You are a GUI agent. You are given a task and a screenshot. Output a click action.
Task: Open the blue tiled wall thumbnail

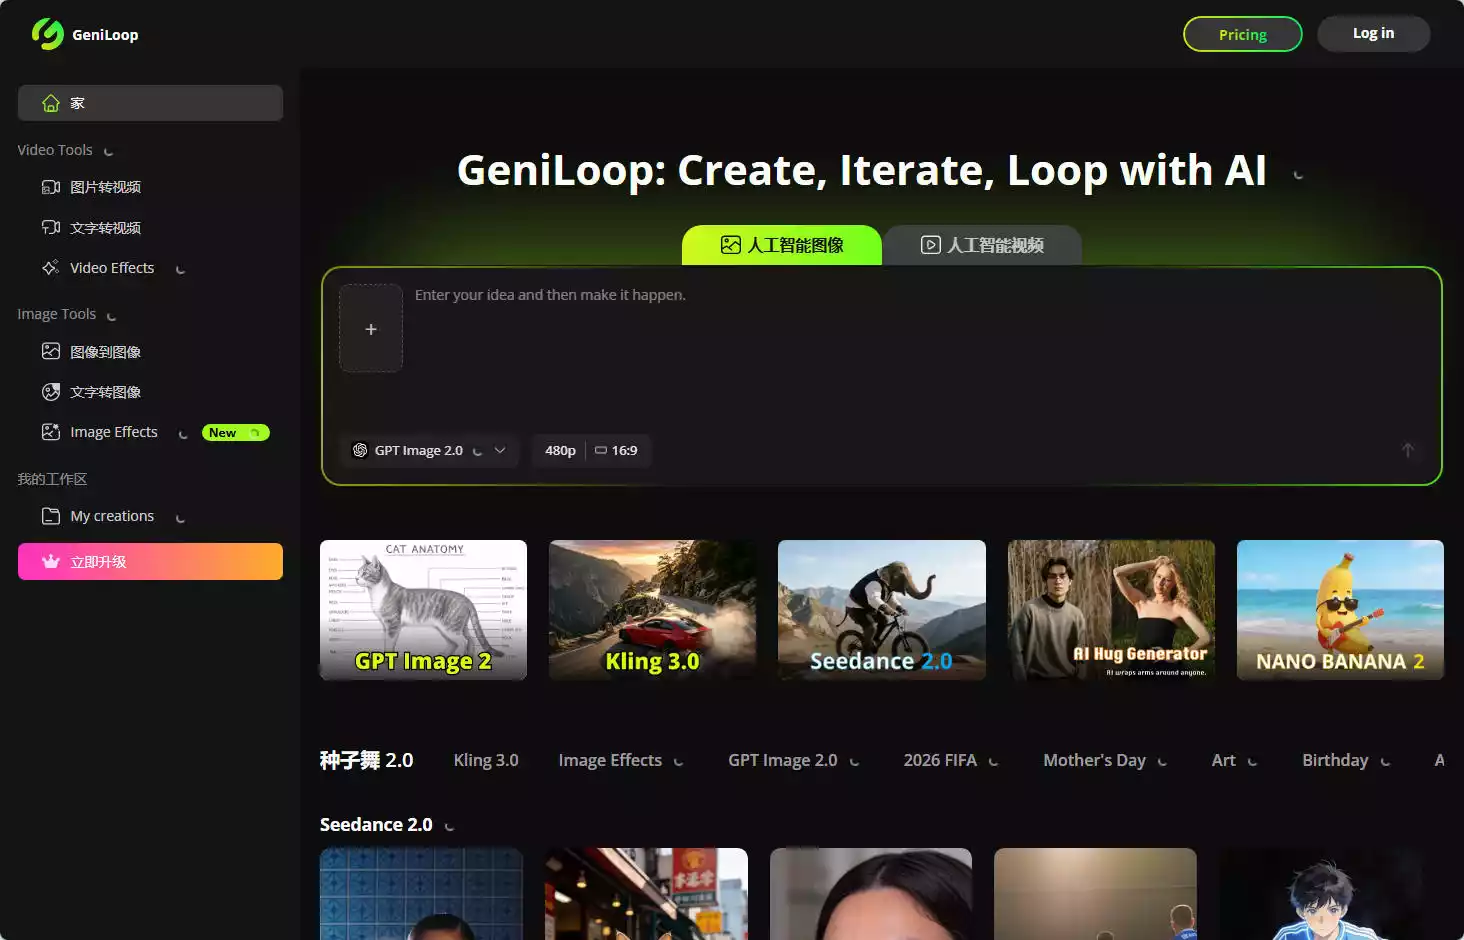(x=421, y=894)
